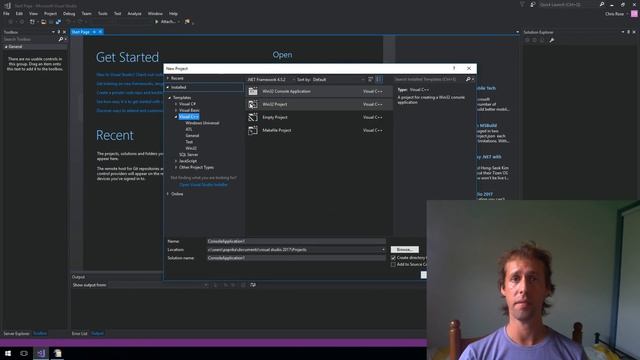Click the Quick Launch search icon
Screen dimensions: 640x360
point(602,4)
